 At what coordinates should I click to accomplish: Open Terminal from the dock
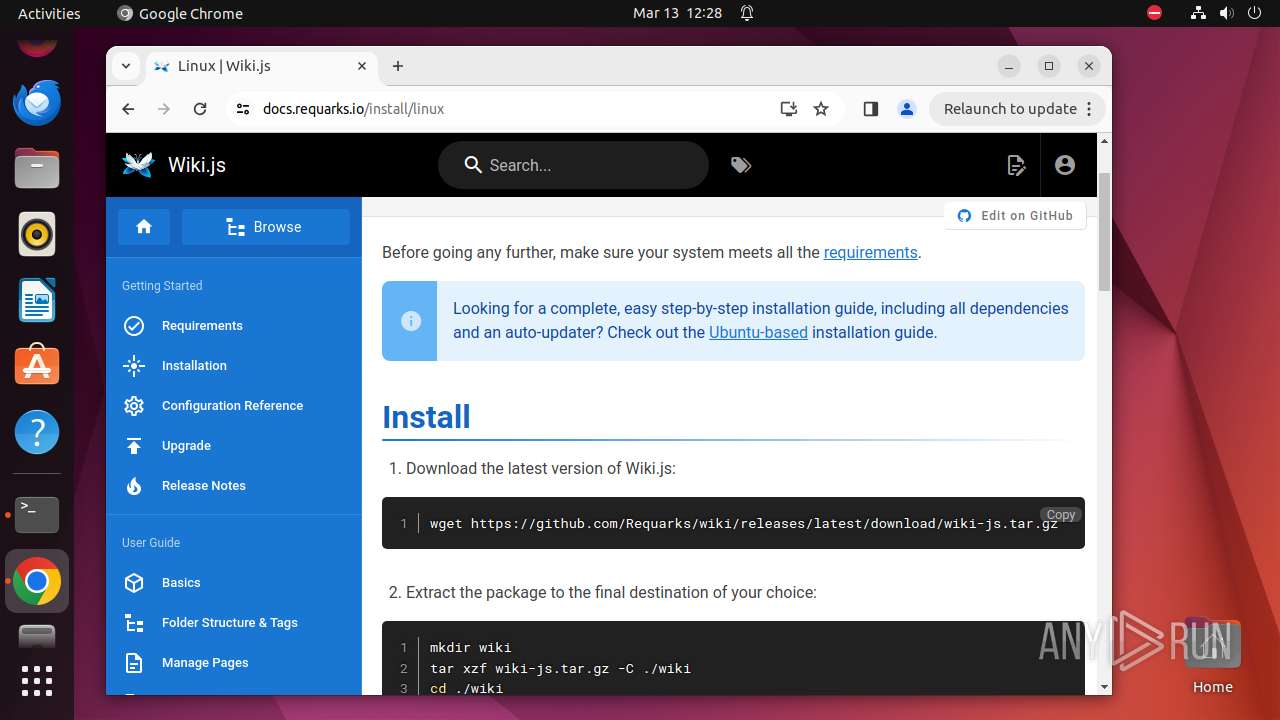[37, 515]
